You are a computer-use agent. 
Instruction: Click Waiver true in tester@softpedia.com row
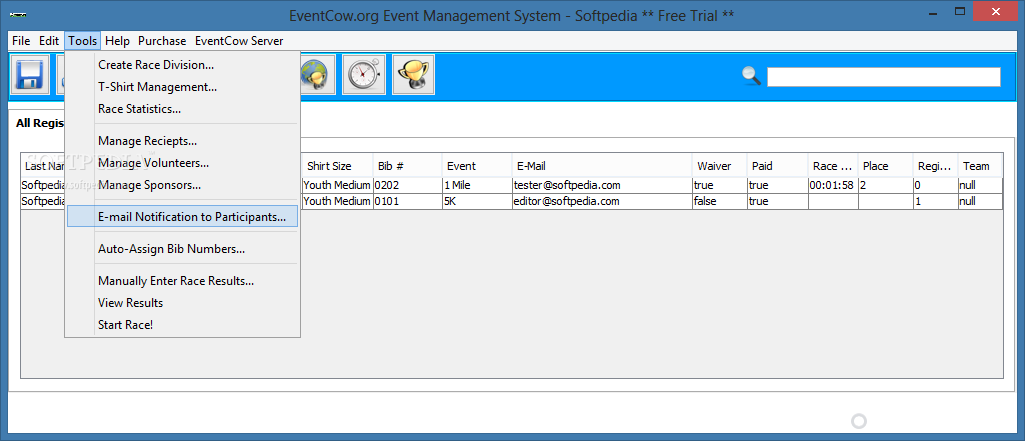(x=720, y=185)
